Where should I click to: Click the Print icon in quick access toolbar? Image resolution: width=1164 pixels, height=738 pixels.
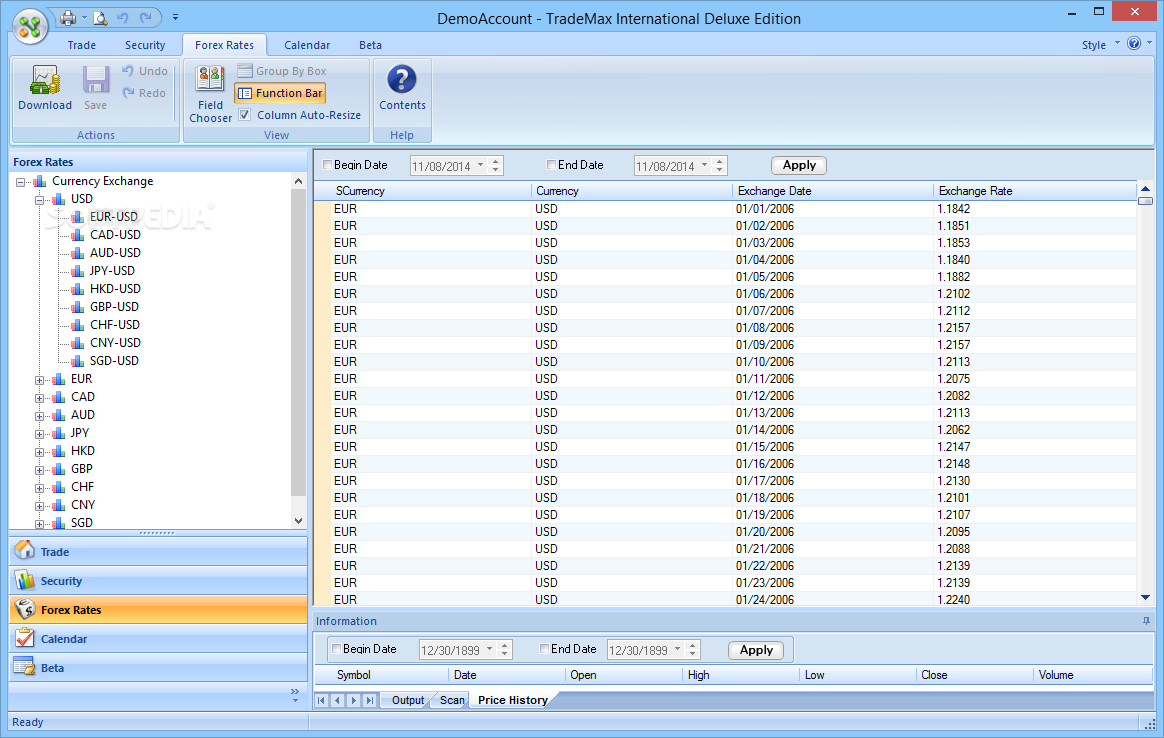point(68,17)
